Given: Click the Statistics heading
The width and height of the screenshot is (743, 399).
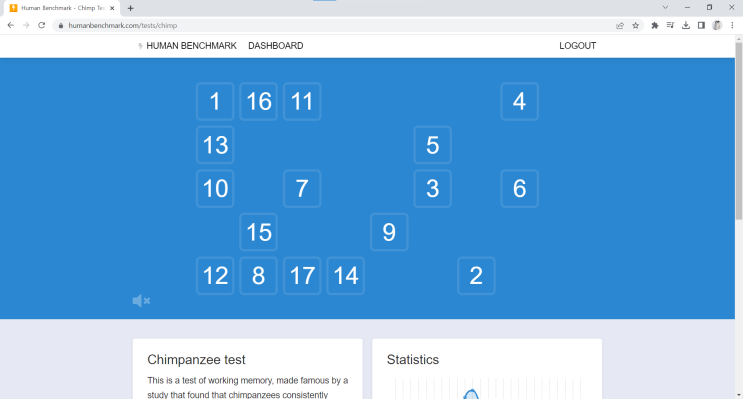Looking at the screenshot, I should [413, 360].
